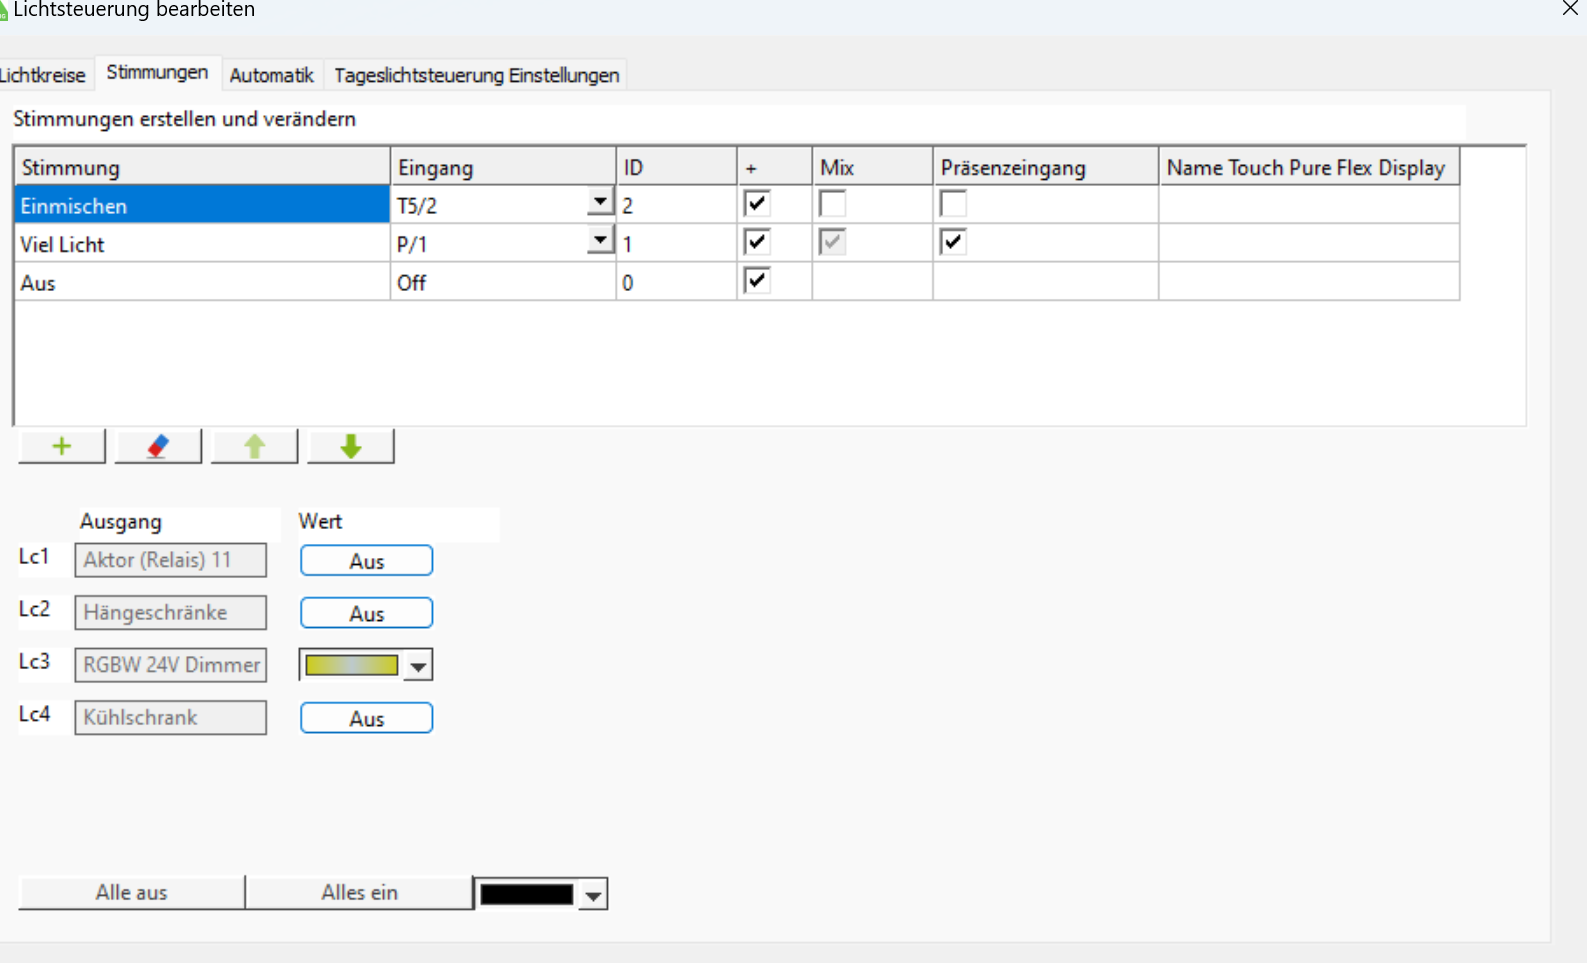Switch to the Lichtkreise tab

43,75
